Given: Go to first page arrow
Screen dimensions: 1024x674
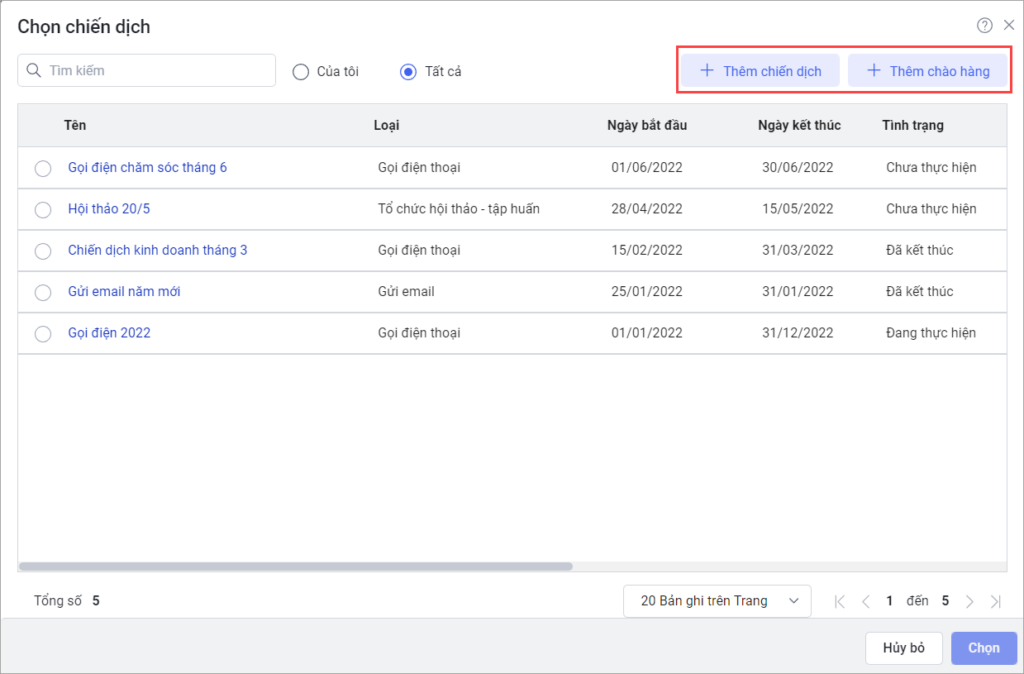Looking at the screenshot, I should click(840, 602).
